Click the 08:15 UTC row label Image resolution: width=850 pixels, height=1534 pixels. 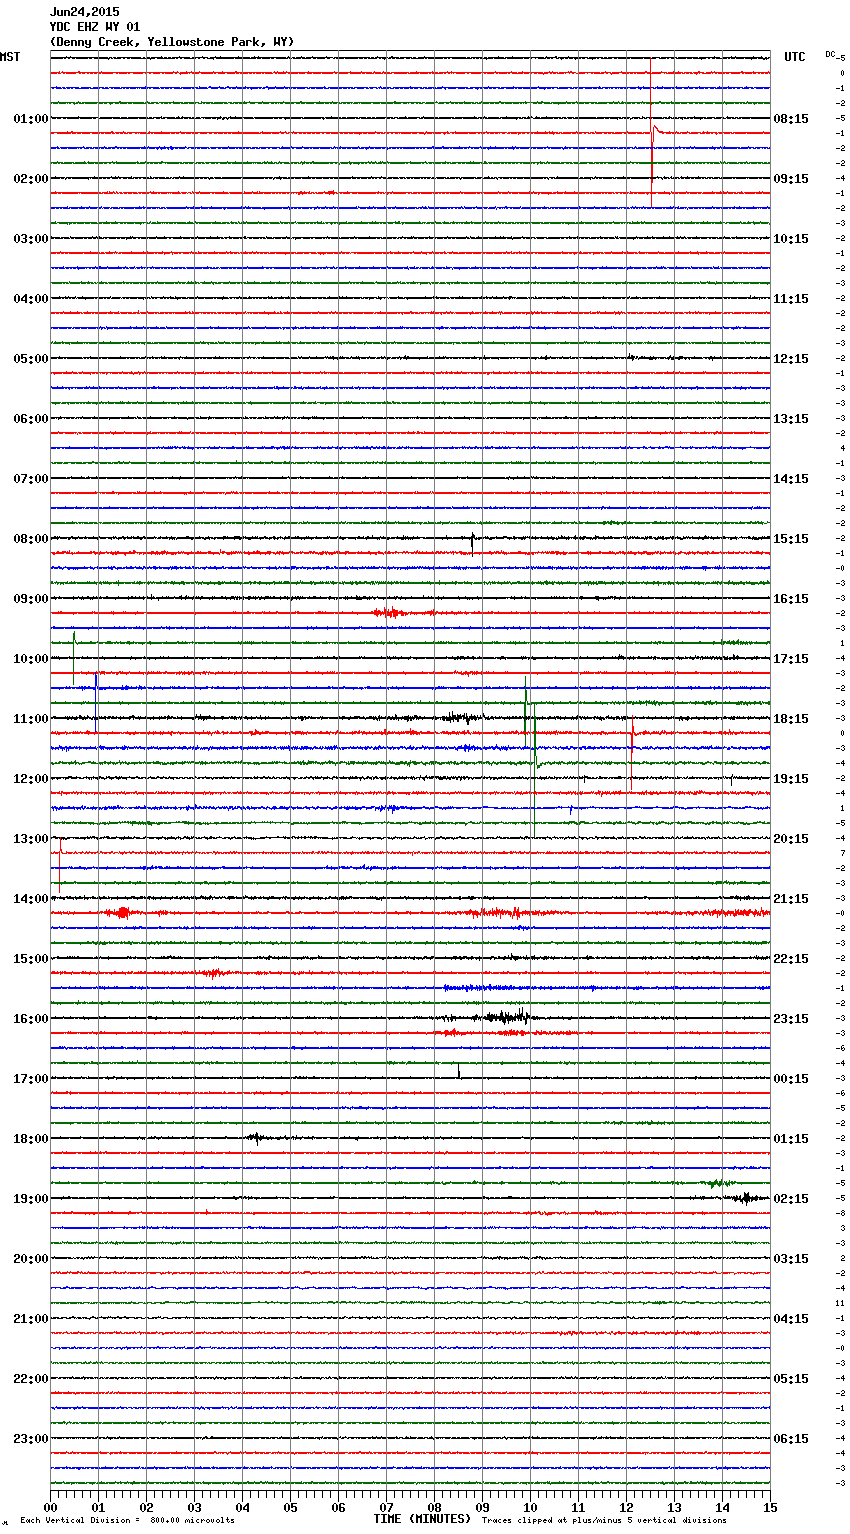coord(791,118)
